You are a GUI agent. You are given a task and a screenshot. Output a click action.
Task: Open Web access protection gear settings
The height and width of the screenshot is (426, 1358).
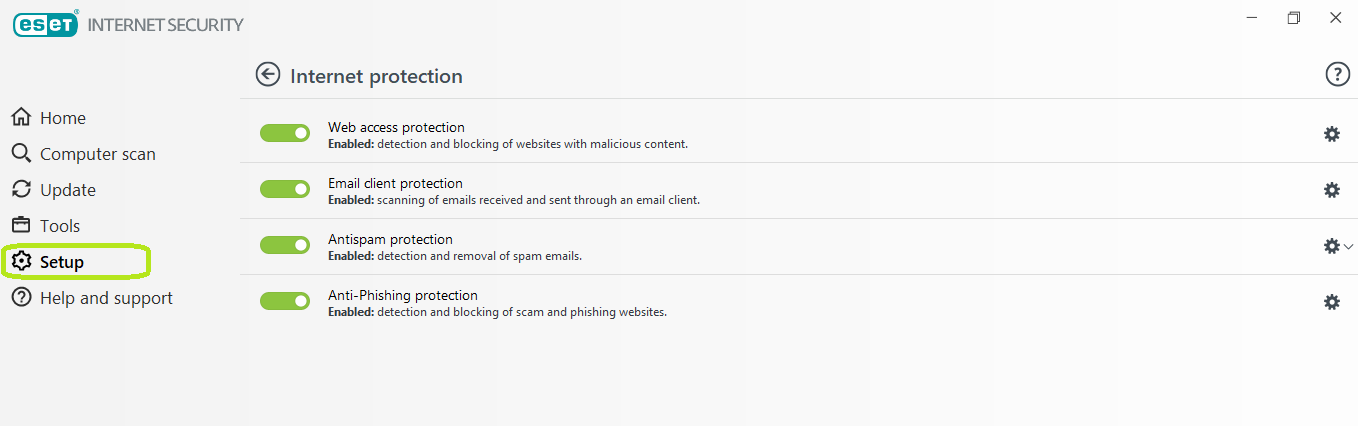[x=1331, y=134]
